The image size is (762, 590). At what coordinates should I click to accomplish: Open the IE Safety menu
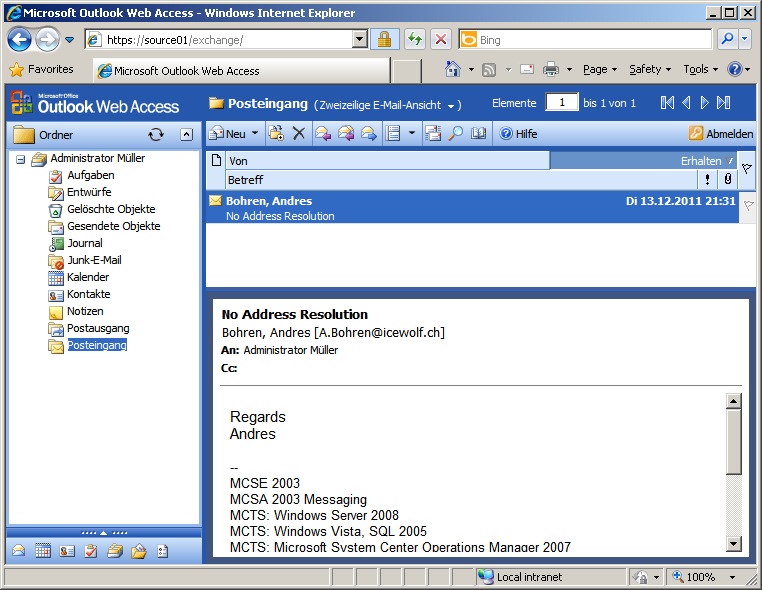650,69
